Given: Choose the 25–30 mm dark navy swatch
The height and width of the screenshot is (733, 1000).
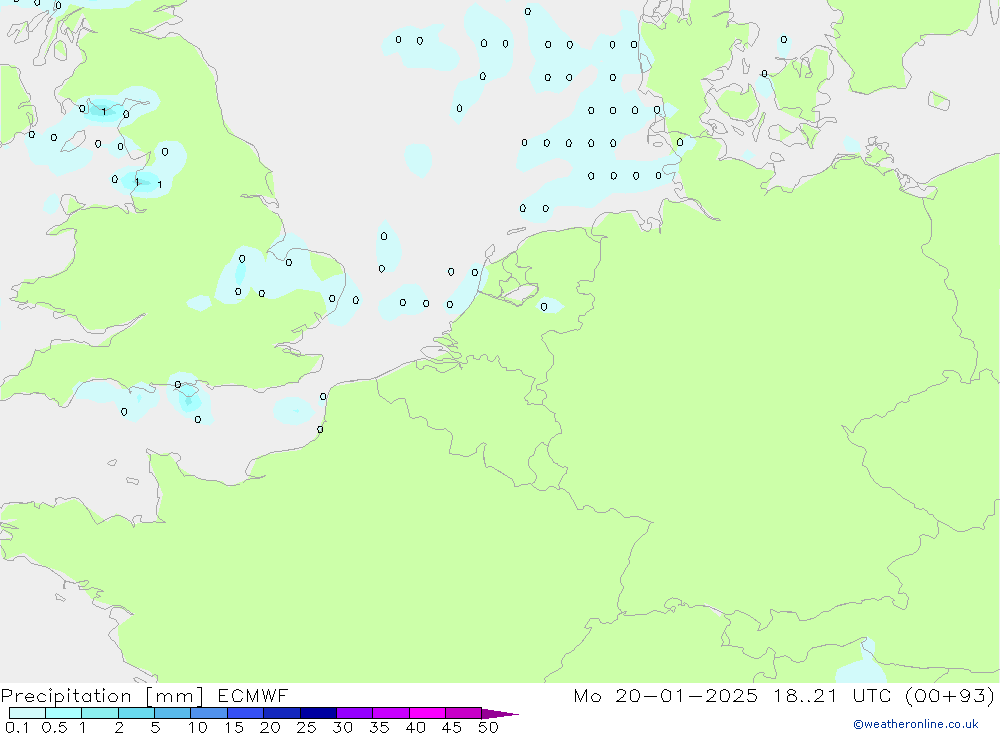Looking at the screenshot, I should coord(318,713).
